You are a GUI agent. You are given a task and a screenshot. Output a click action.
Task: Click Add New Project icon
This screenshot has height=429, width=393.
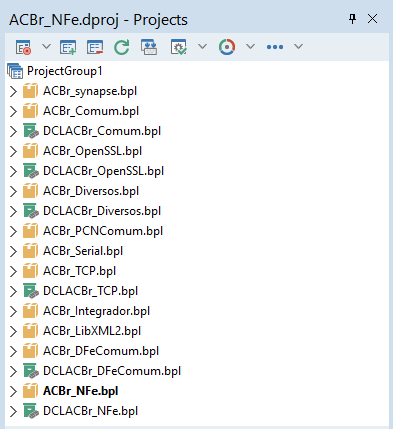pyautogui.click(x=68, y=47)
